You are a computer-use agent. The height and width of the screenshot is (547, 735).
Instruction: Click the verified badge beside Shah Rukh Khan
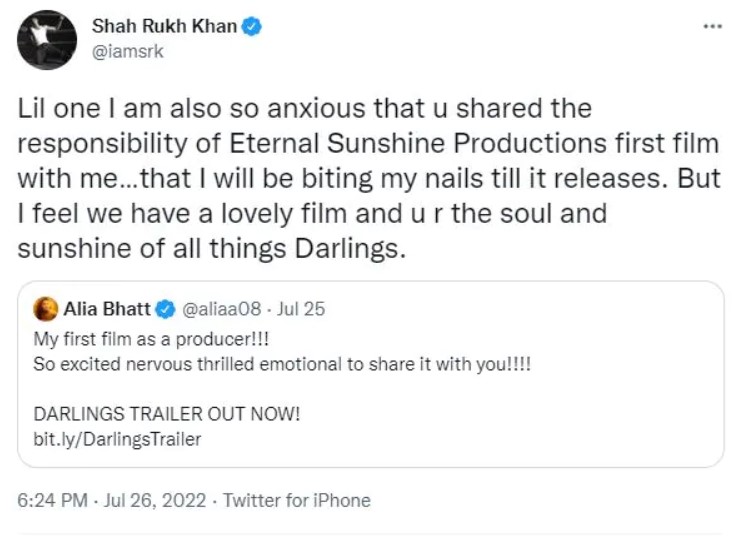253,27
